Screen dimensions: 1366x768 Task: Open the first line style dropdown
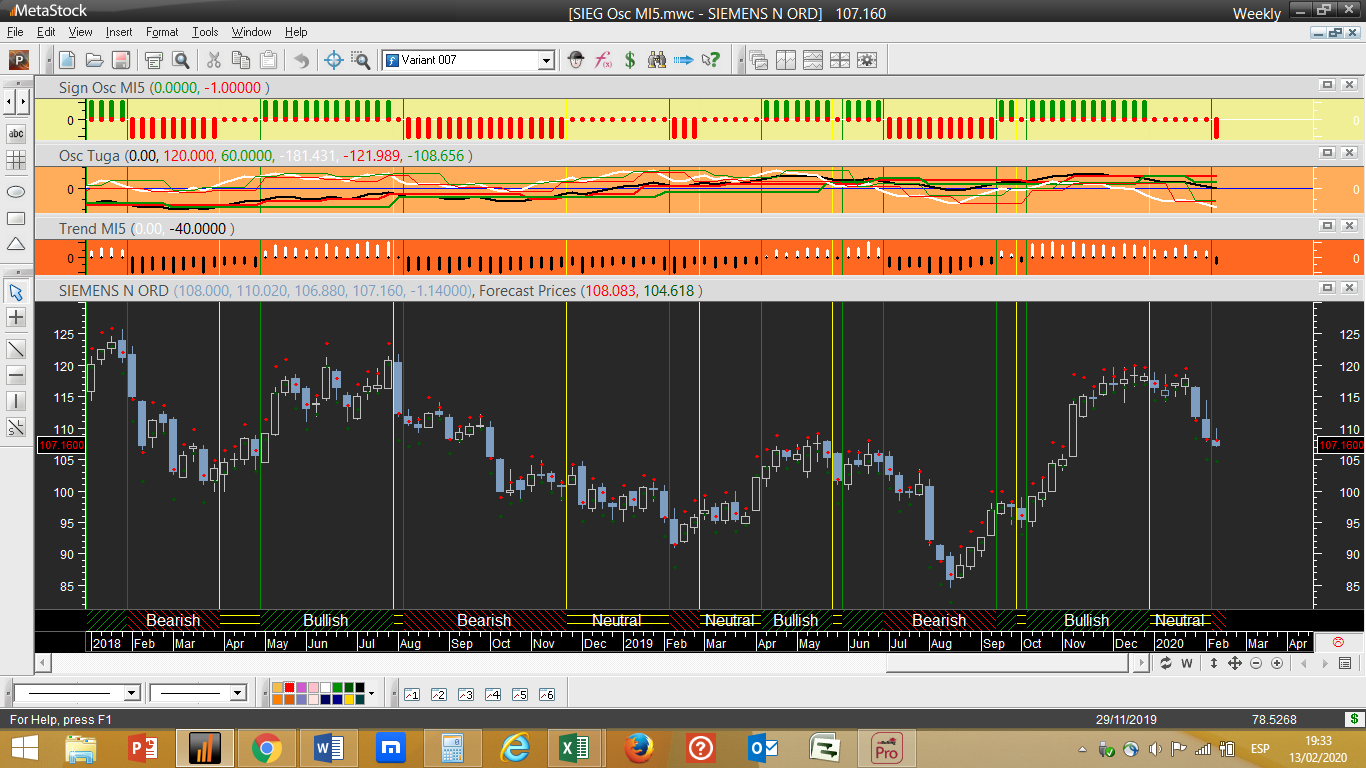(131, 693)
